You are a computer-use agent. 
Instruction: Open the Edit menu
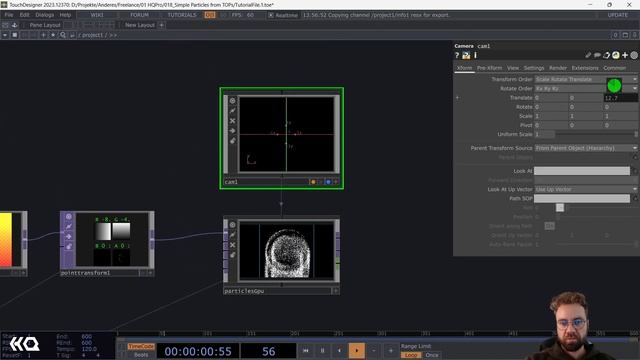coord(24,15)
